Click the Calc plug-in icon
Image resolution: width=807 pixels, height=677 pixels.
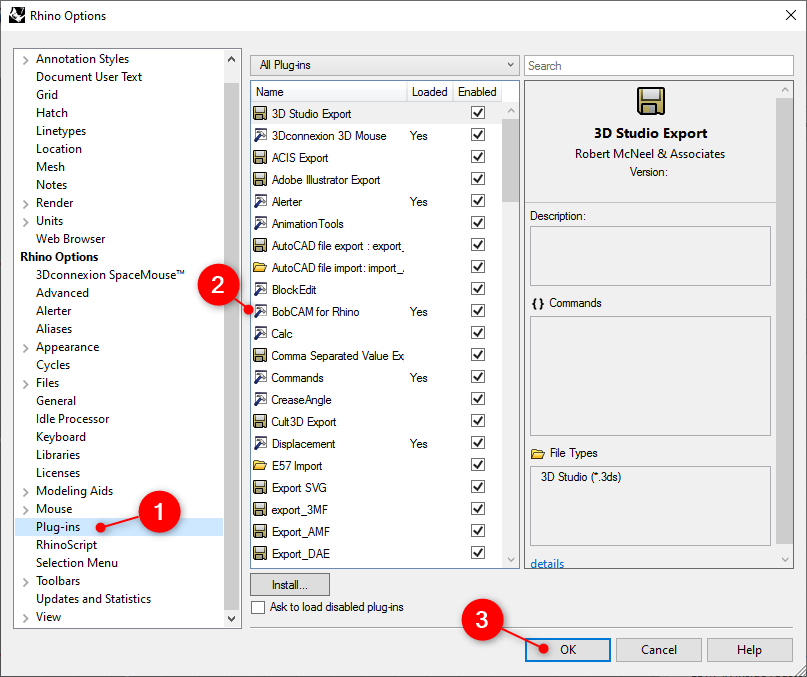260,334
